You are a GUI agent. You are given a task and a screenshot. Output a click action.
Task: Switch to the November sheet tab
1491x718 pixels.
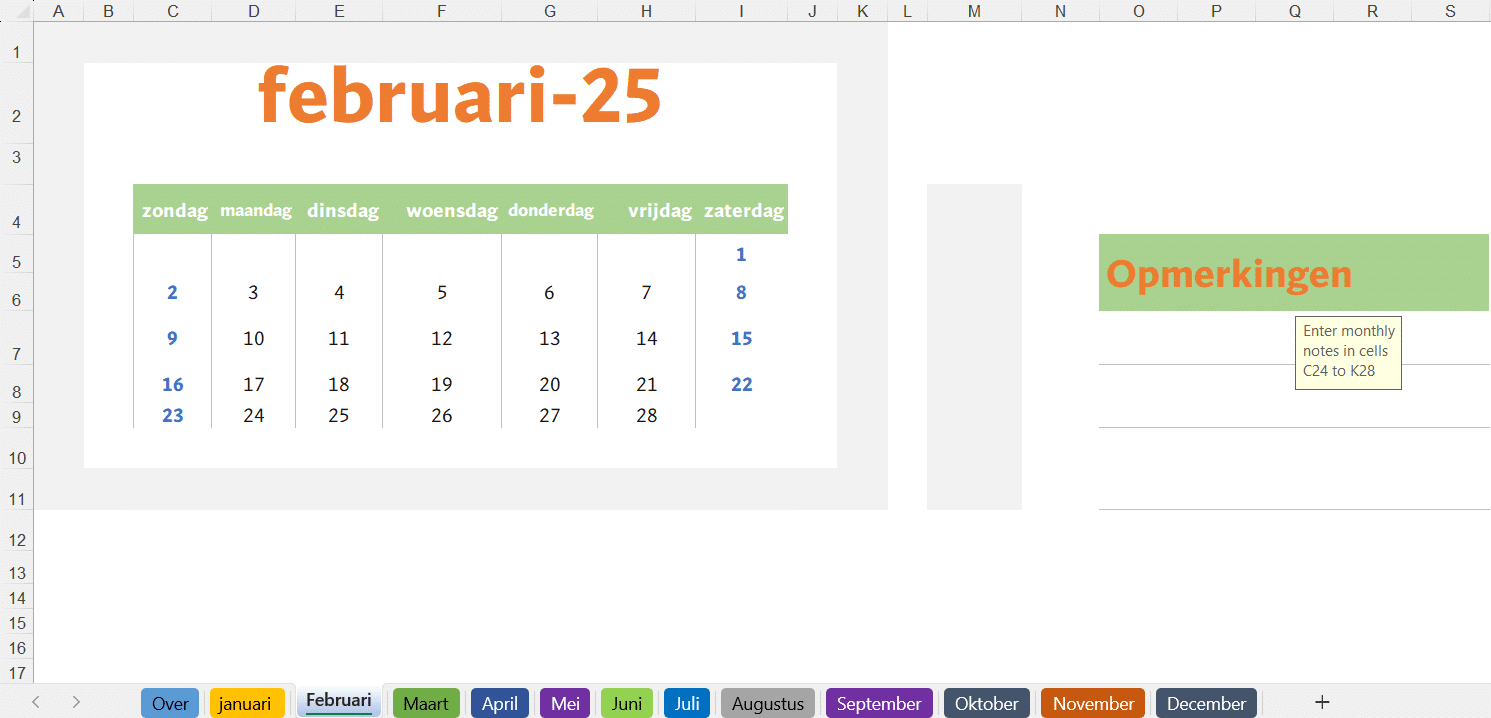click(x=1092, y=703)
